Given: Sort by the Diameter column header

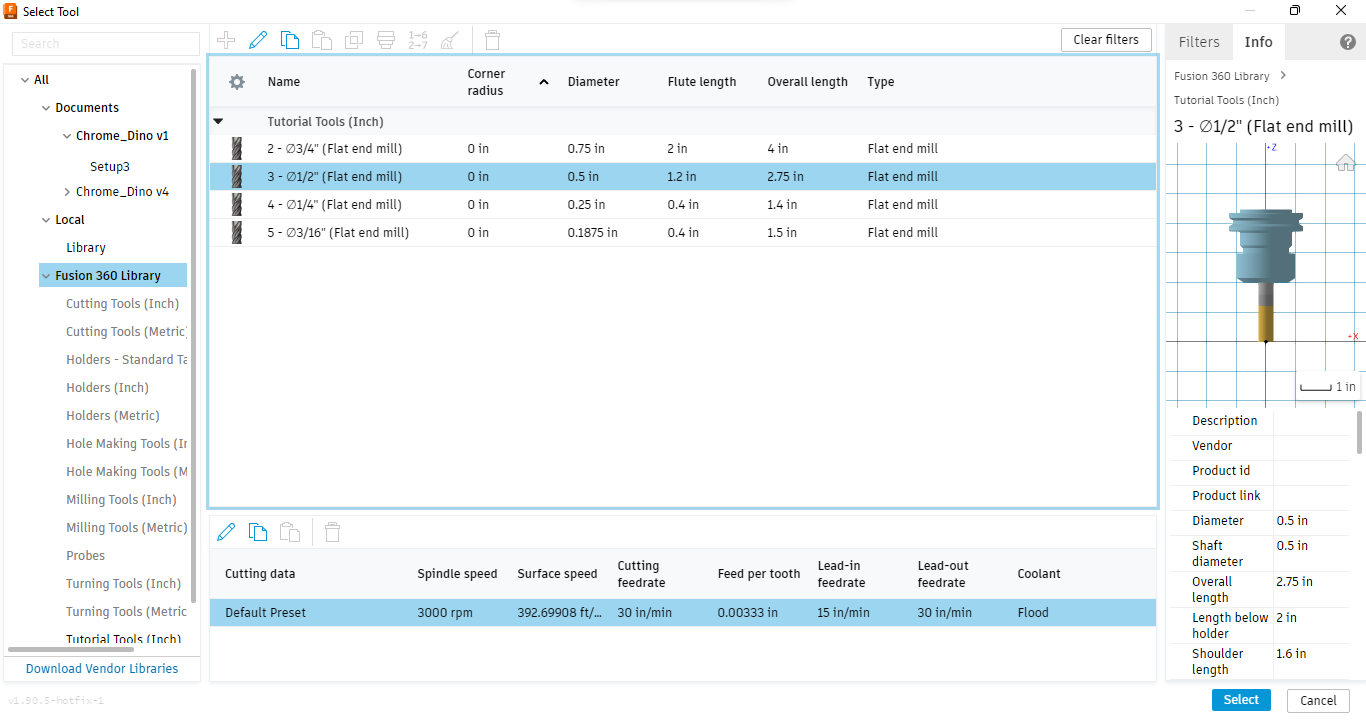Looking at the screenshot, I should (594, 82).
